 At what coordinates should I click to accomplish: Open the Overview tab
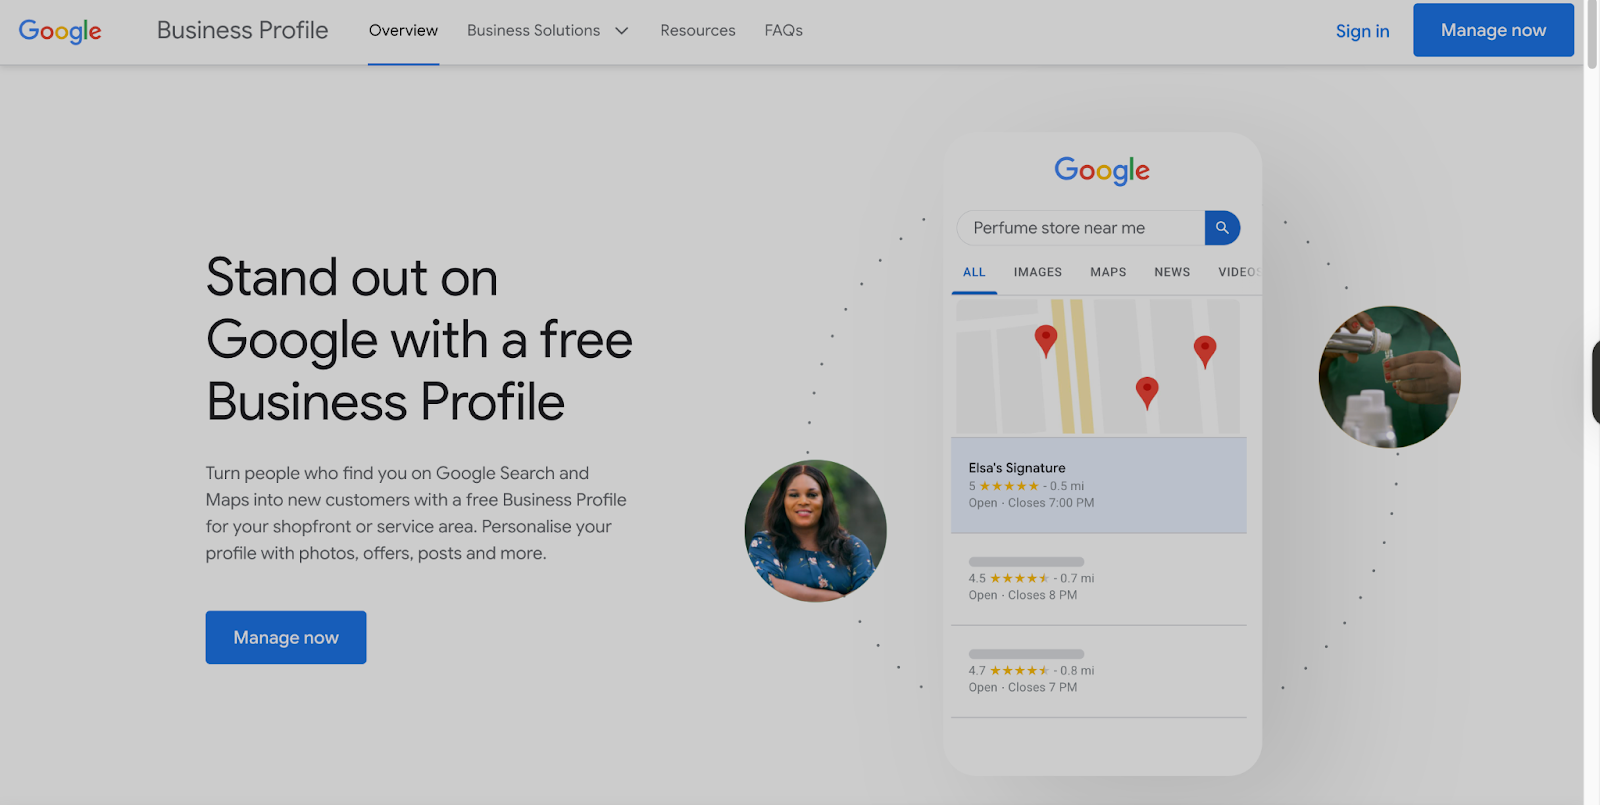[x=403, y=31]
